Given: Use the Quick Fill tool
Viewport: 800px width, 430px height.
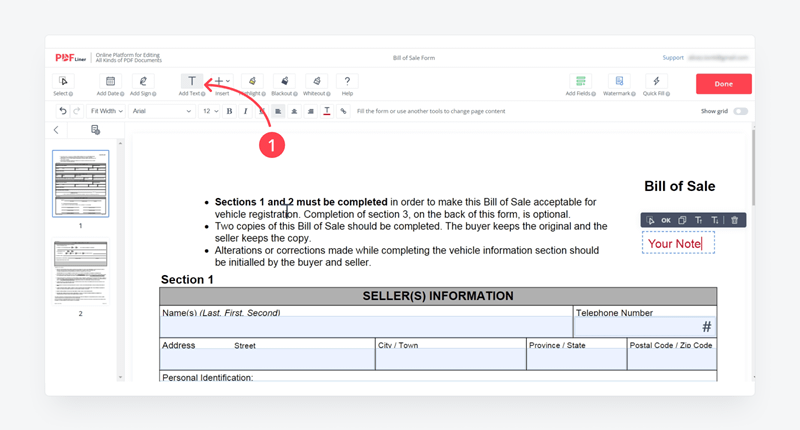Looking at the screenshot, I should [656, 82].
